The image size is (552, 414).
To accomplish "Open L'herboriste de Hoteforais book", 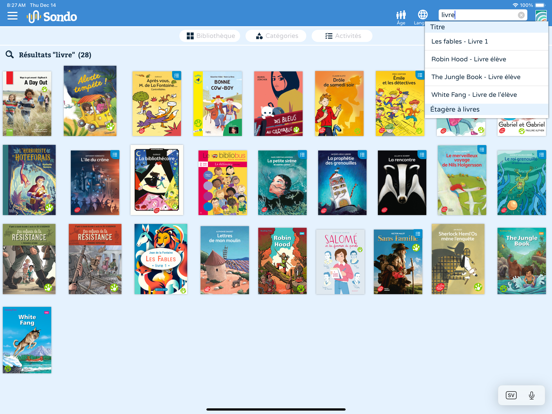I will coord(29,180).
